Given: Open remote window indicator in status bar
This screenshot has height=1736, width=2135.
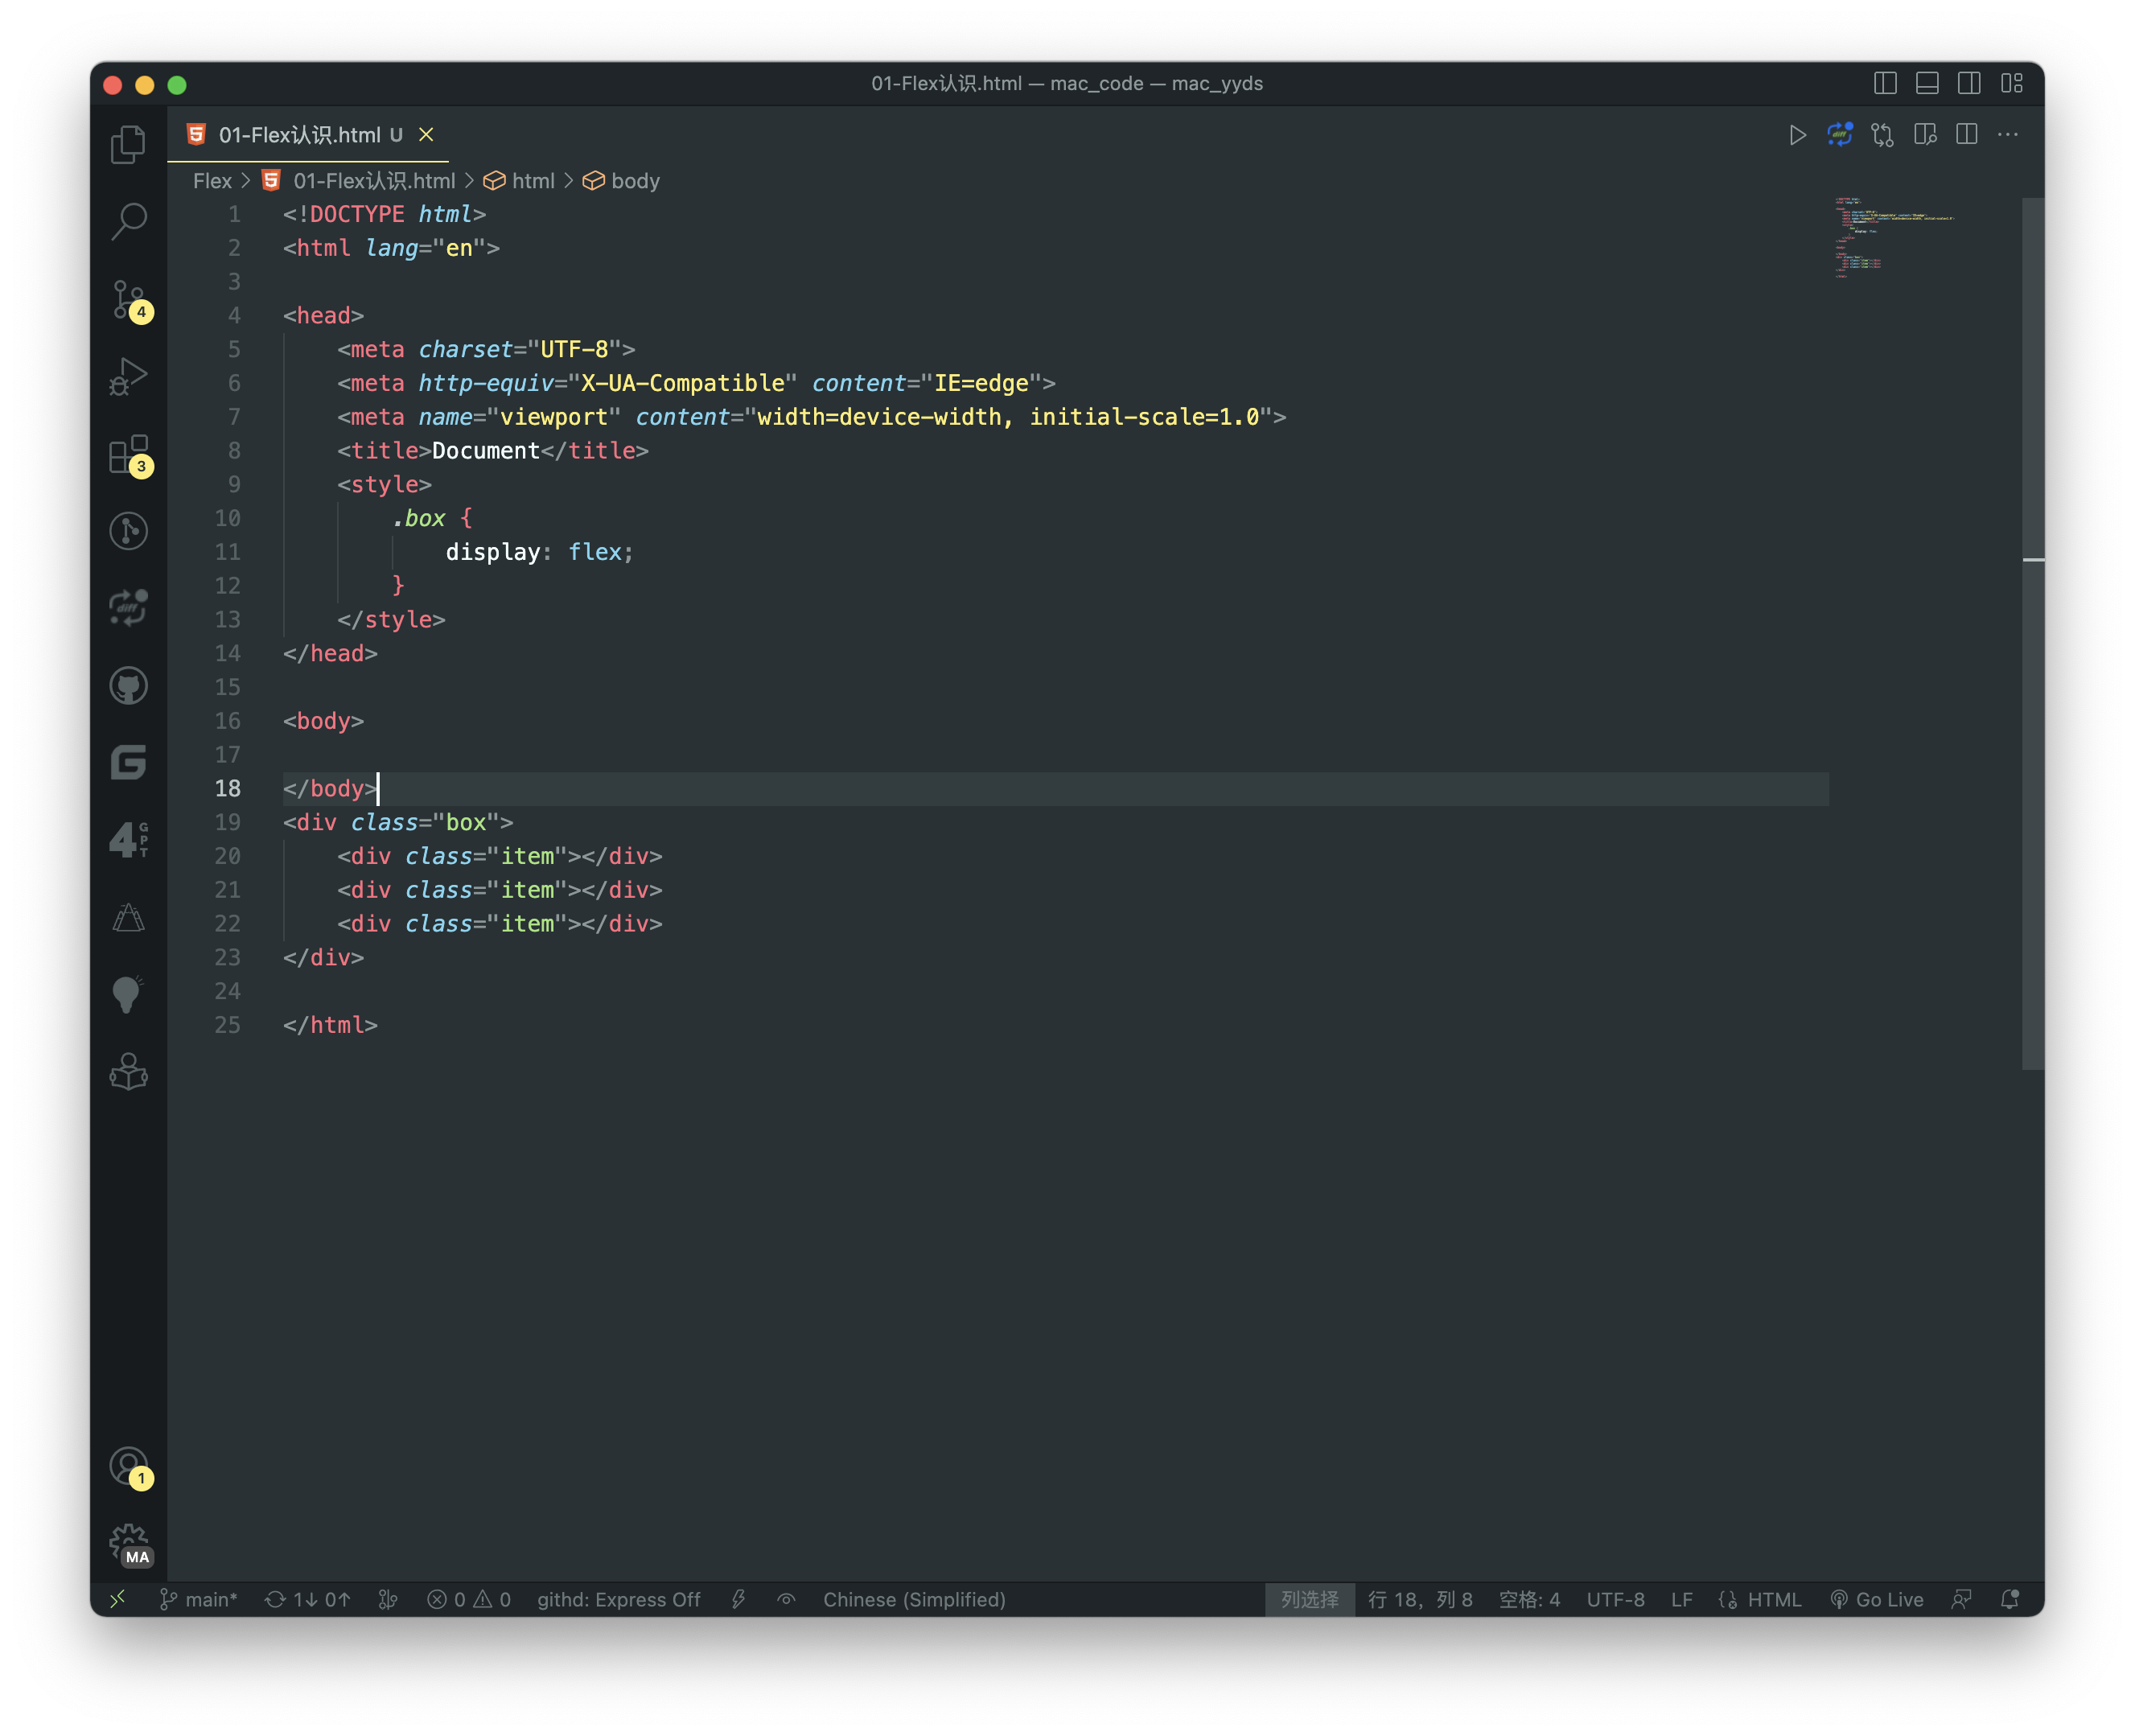Looking at the screenshot, I should click(118, 1599).
